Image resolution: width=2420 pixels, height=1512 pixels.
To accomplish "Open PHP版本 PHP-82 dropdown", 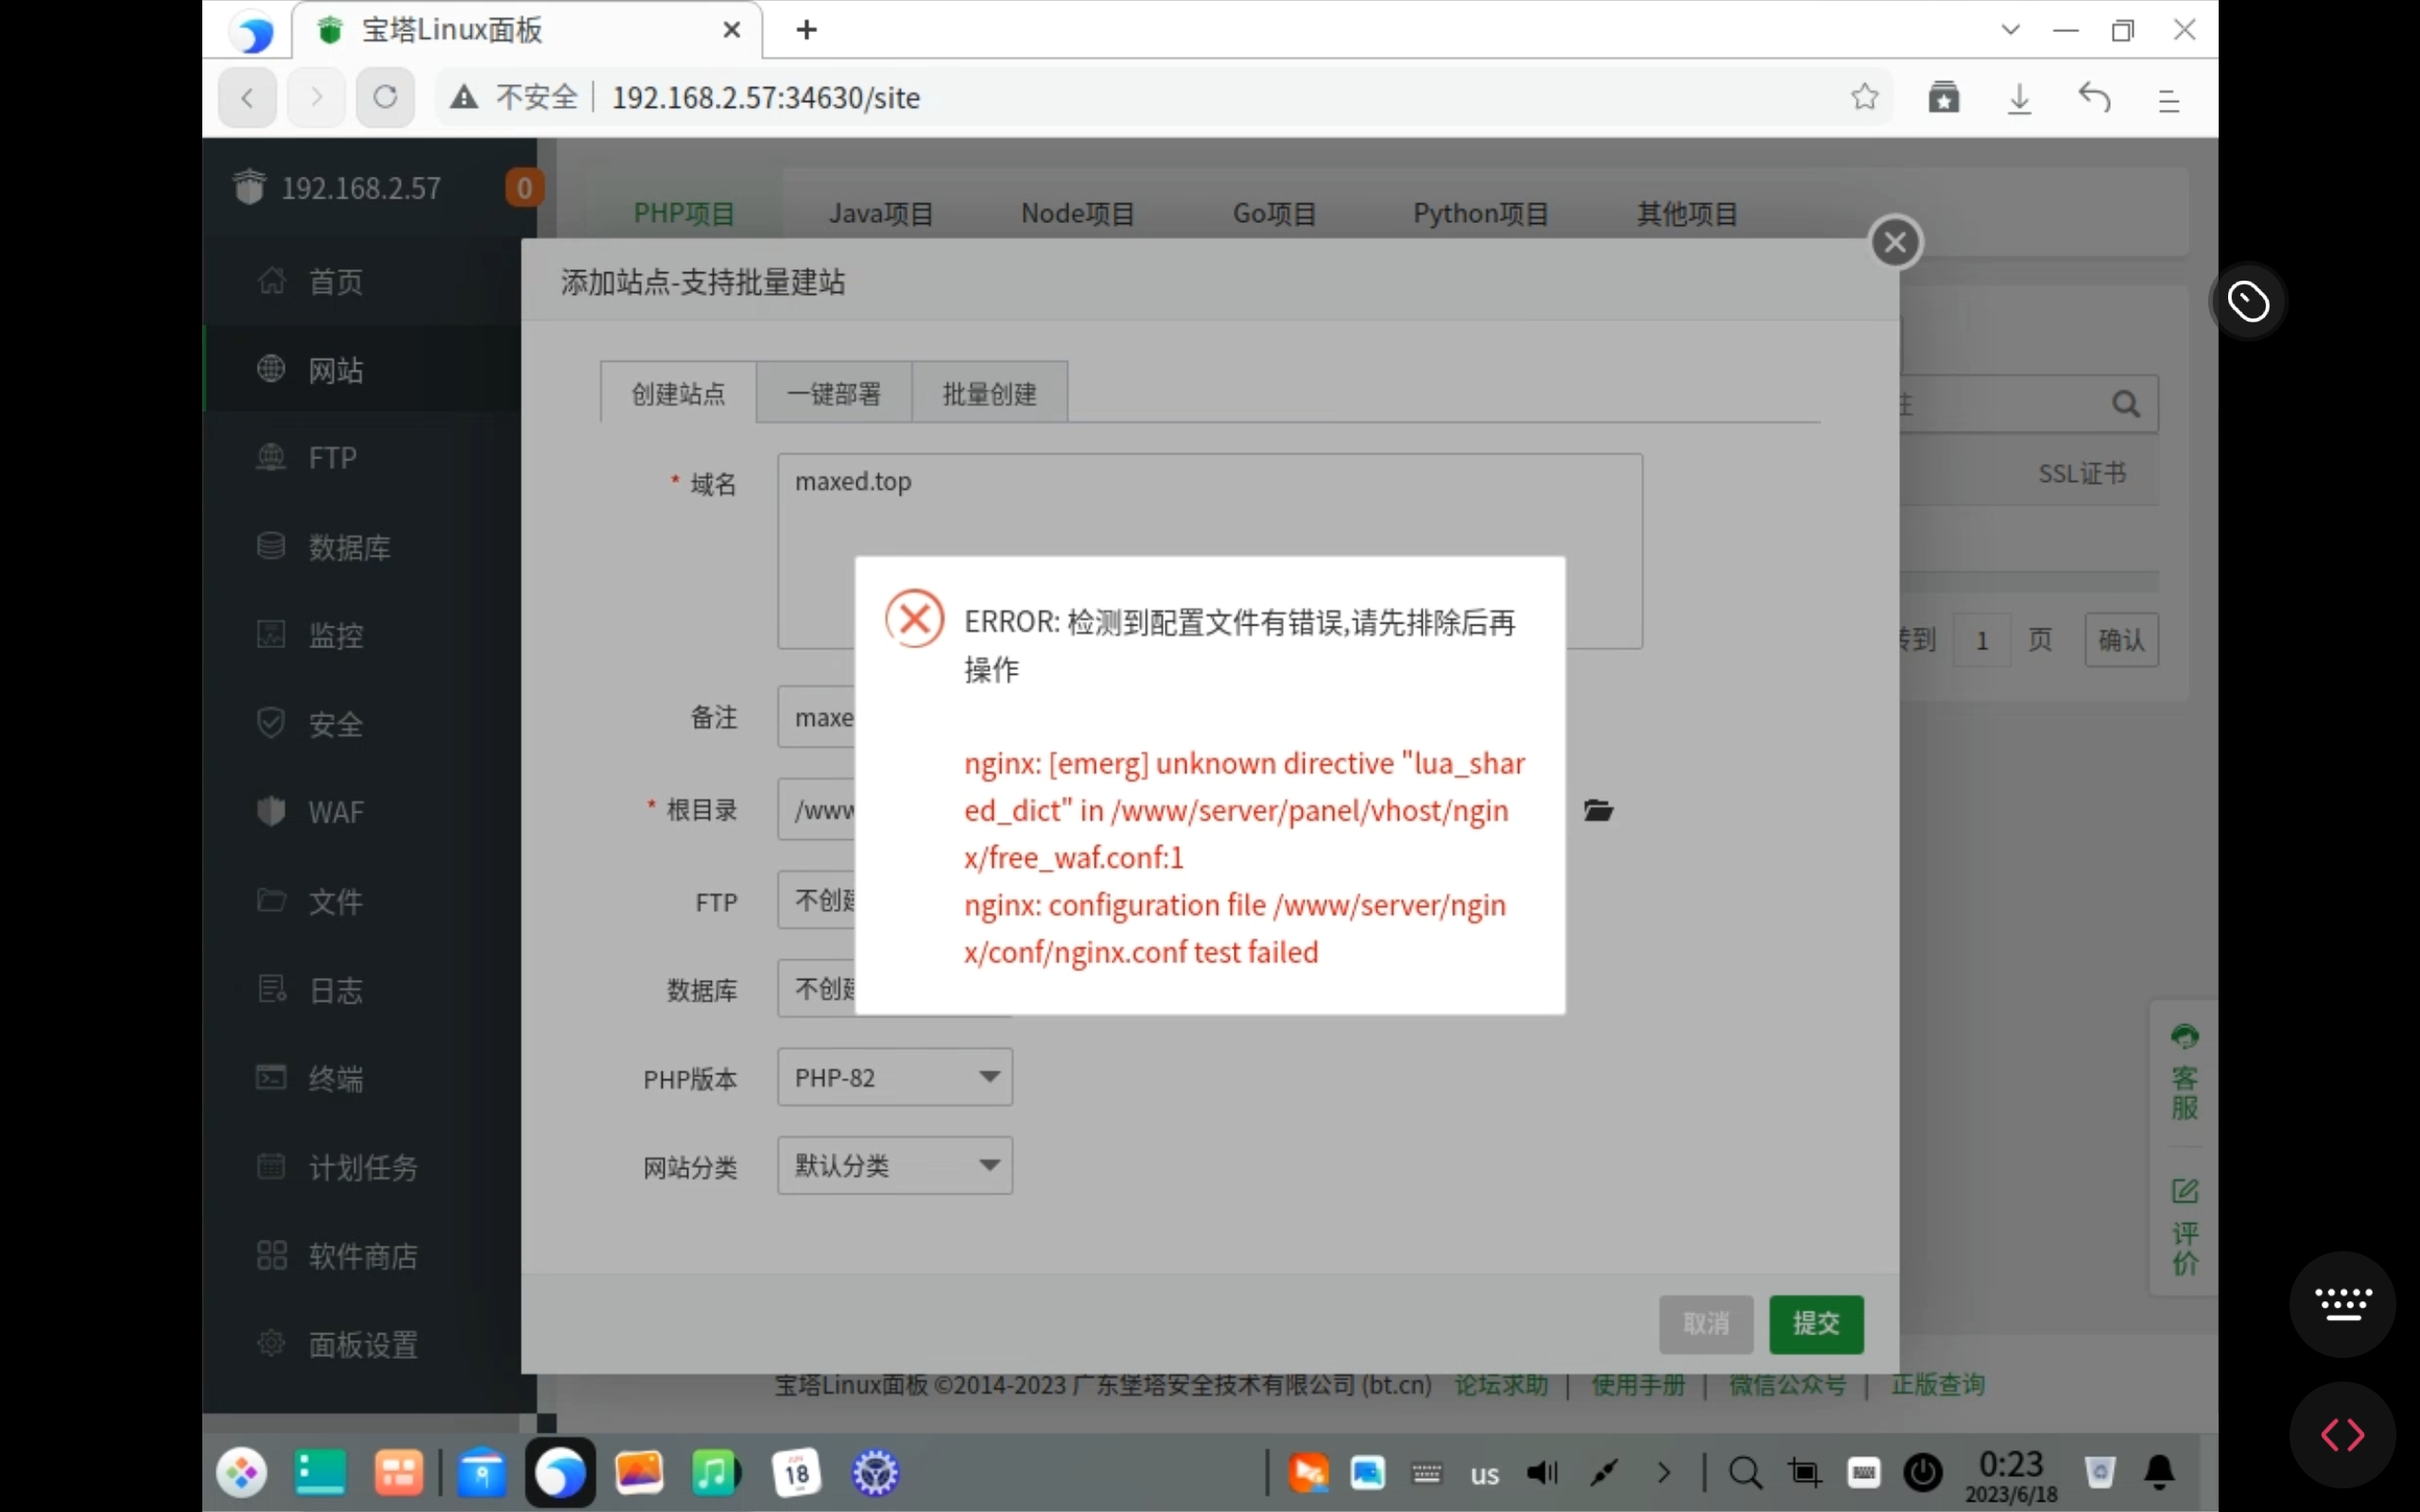I will (895, 1077).
